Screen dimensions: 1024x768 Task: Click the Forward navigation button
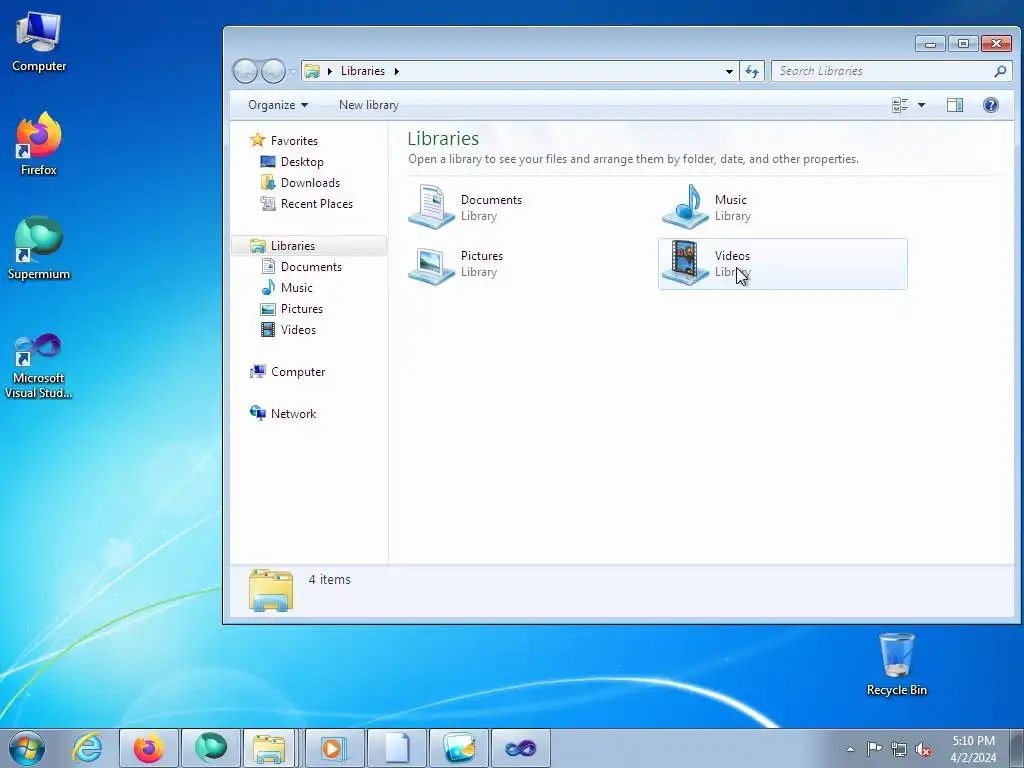pyautogui.click(x=273, y=71)
